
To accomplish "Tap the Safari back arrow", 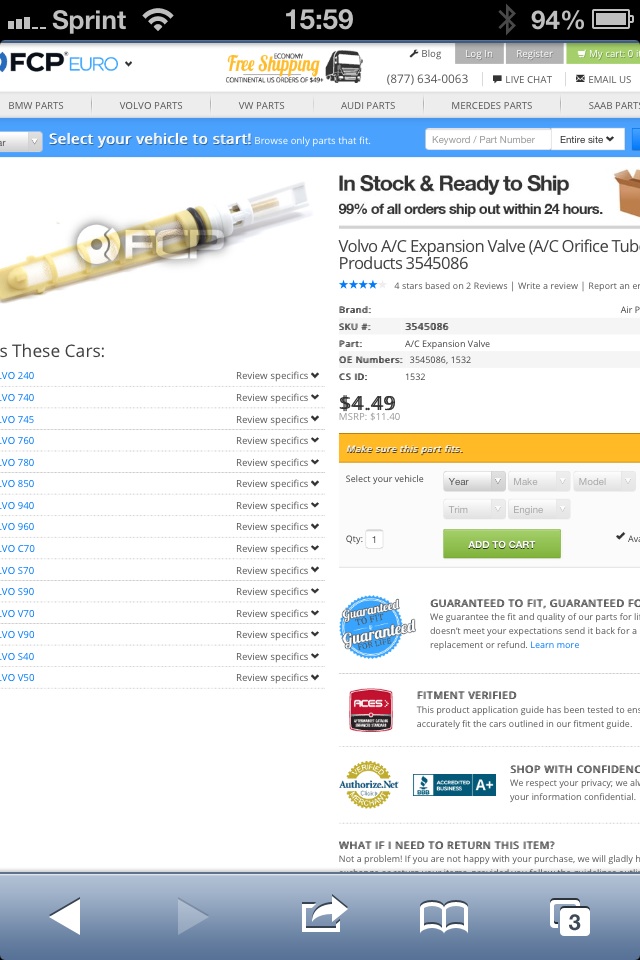I will point(65,915).
